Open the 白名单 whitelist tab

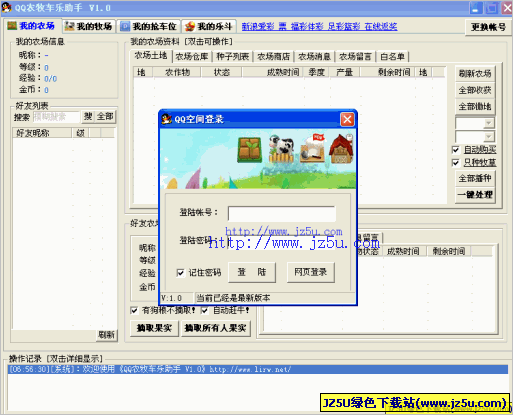(x=392, y=57)
